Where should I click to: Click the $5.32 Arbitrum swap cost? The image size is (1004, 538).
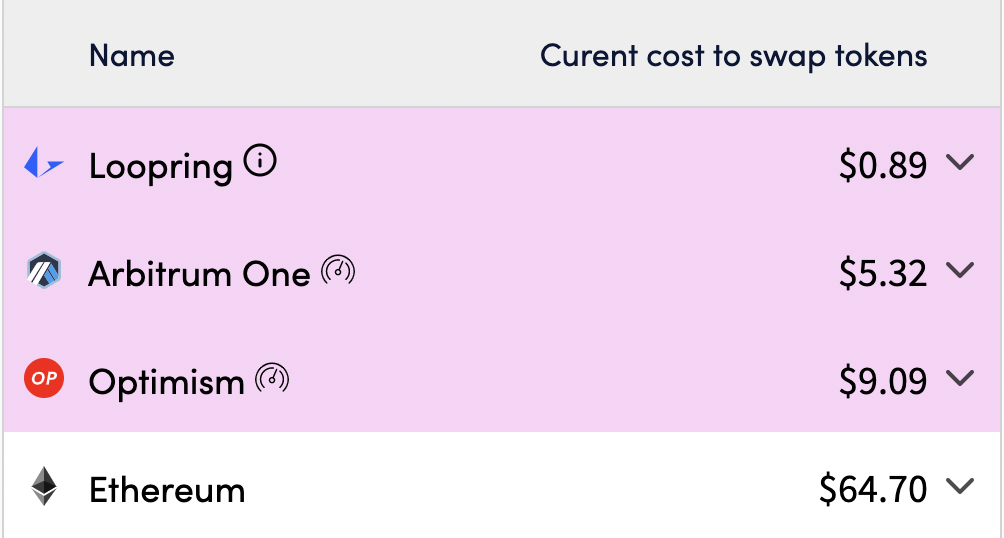(883, 273)
